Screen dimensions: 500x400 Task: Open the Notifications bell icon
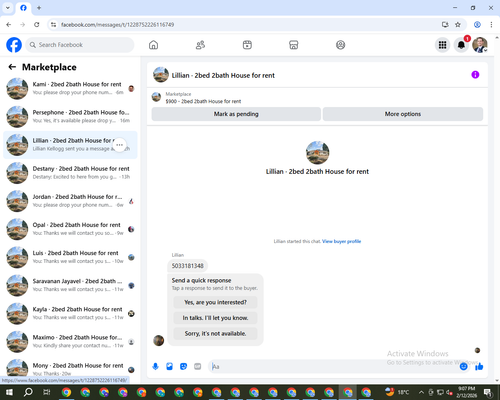pyautogui.click(x=461, y=45)
